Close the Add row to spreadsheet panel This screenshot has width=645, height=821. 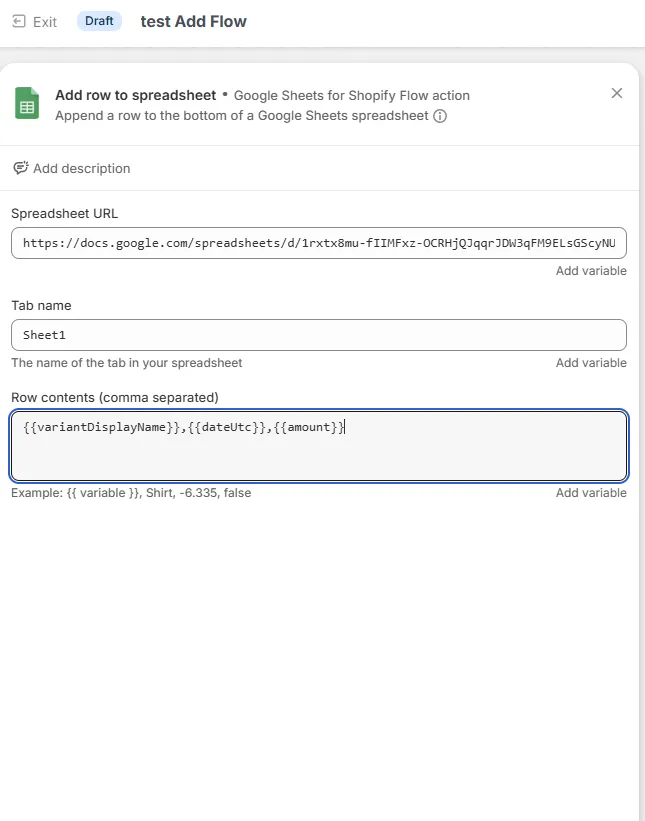coord(617,93)
